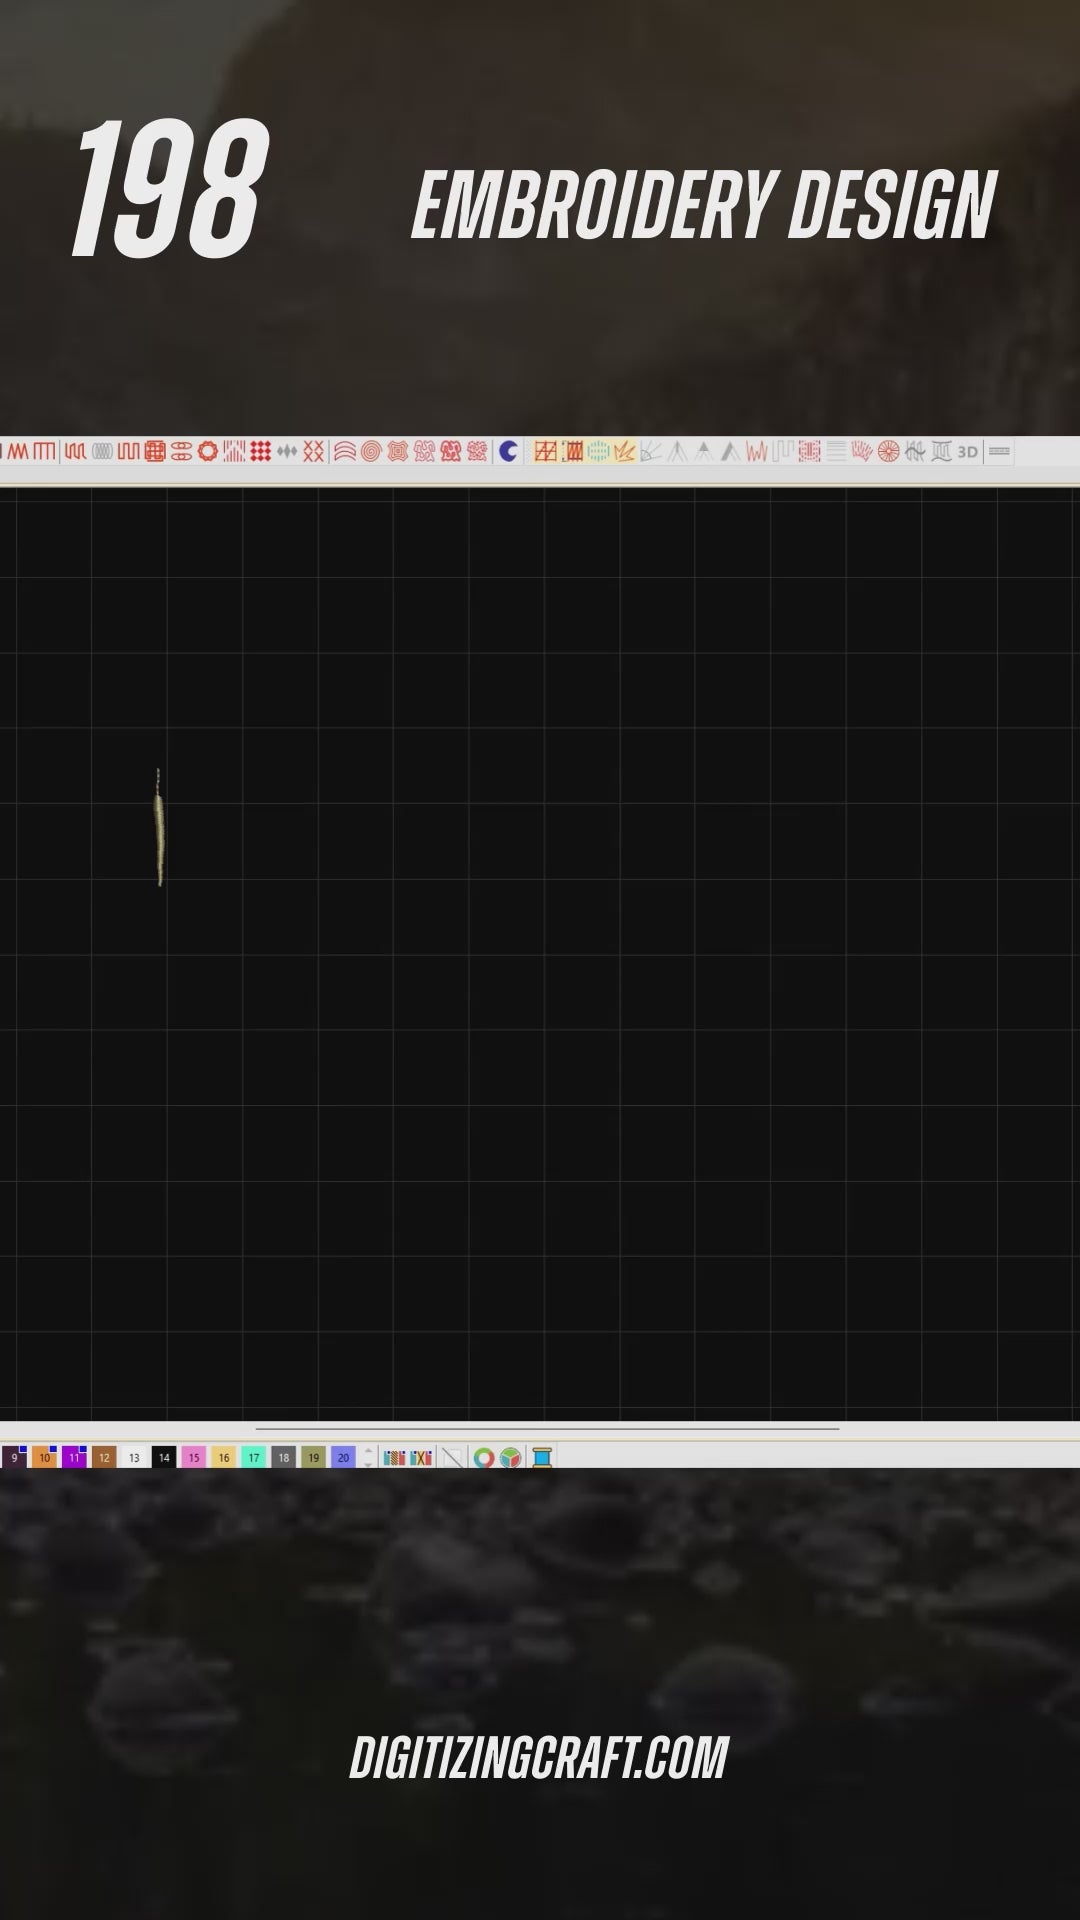This screenshot has height=1920, width=1080.
Task: Click the red XX cross stitch icon
Action: pos(314,452)
